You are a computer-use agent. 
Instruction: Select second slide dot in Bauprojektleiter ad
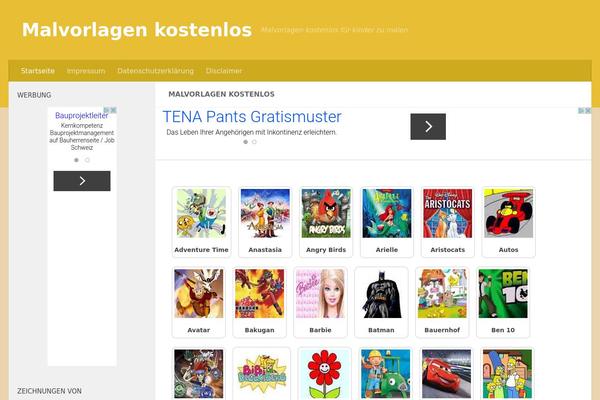(x=87, y=160)
